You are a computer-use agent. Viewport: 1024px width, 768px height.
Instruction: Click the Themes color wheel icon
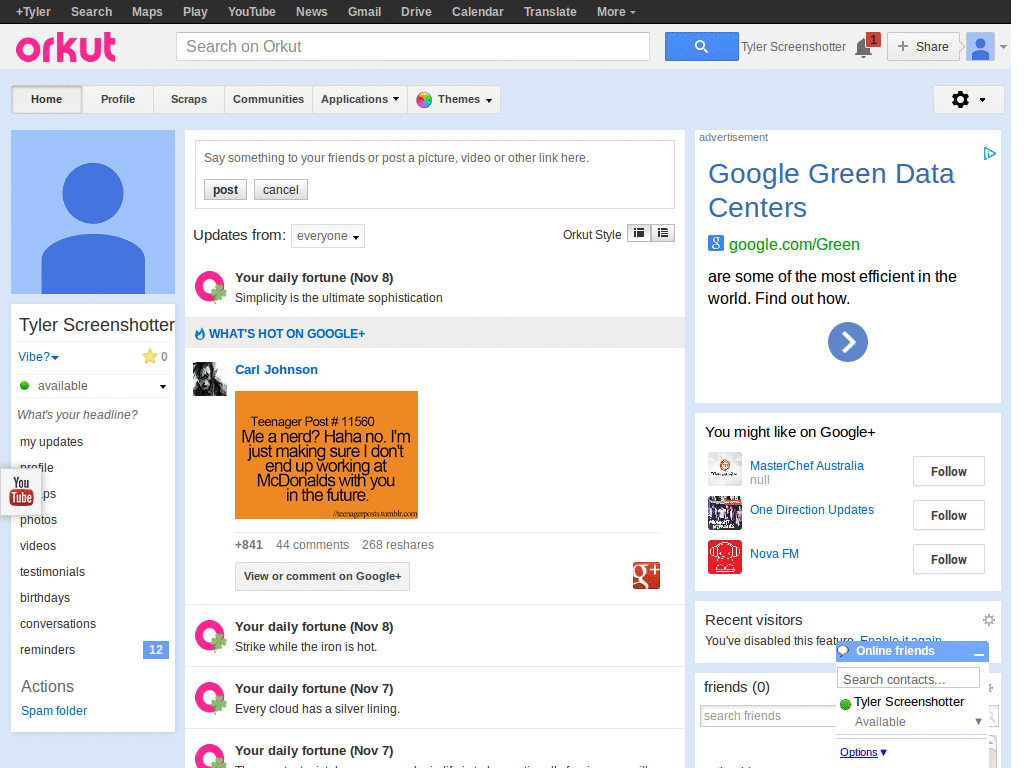click(424, 99)
